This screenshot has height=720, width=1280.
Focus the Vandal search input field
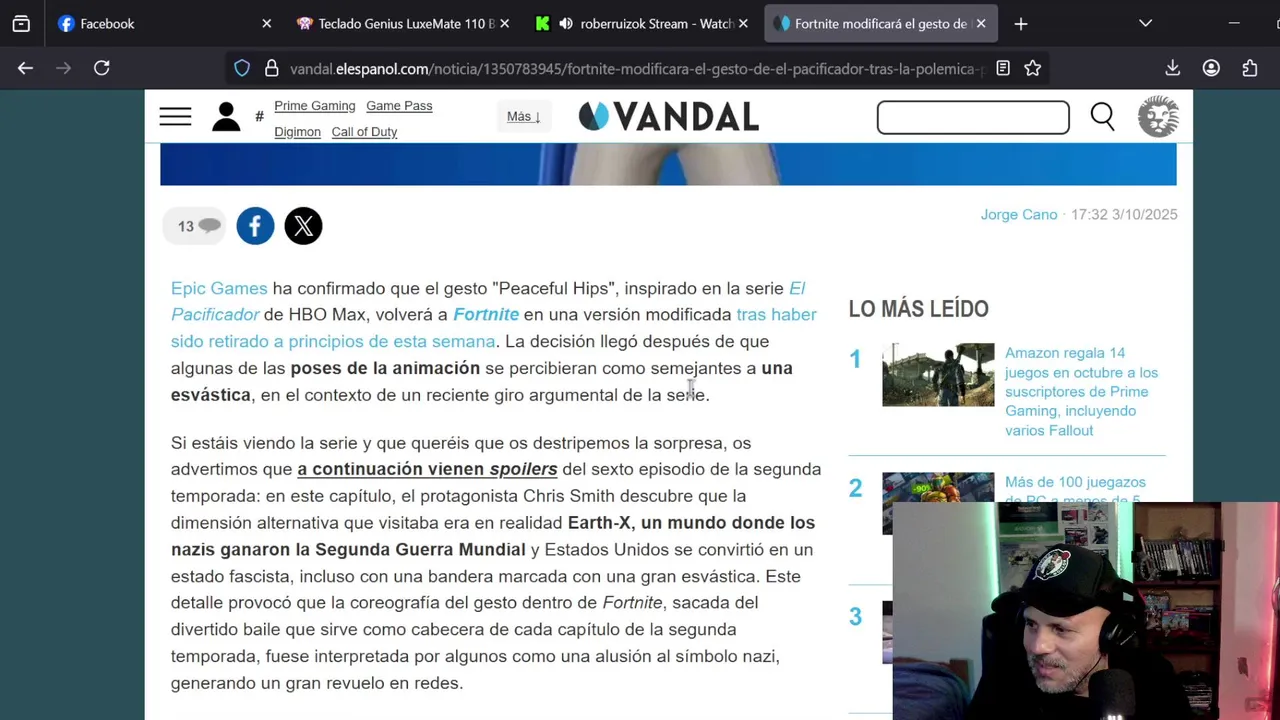click(x=973, y=117)
